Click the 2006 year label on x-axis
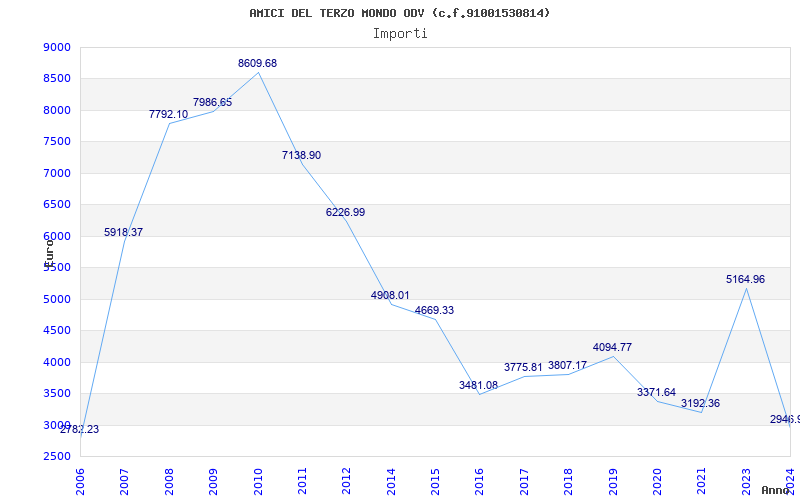Image resolution: width=800 pixels, height=500 pixels. (81, 478)
